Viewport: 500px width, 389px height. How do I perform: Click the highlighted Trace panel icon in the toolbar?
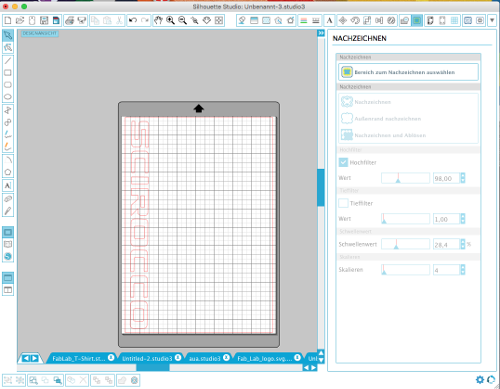tap(417, 21)
